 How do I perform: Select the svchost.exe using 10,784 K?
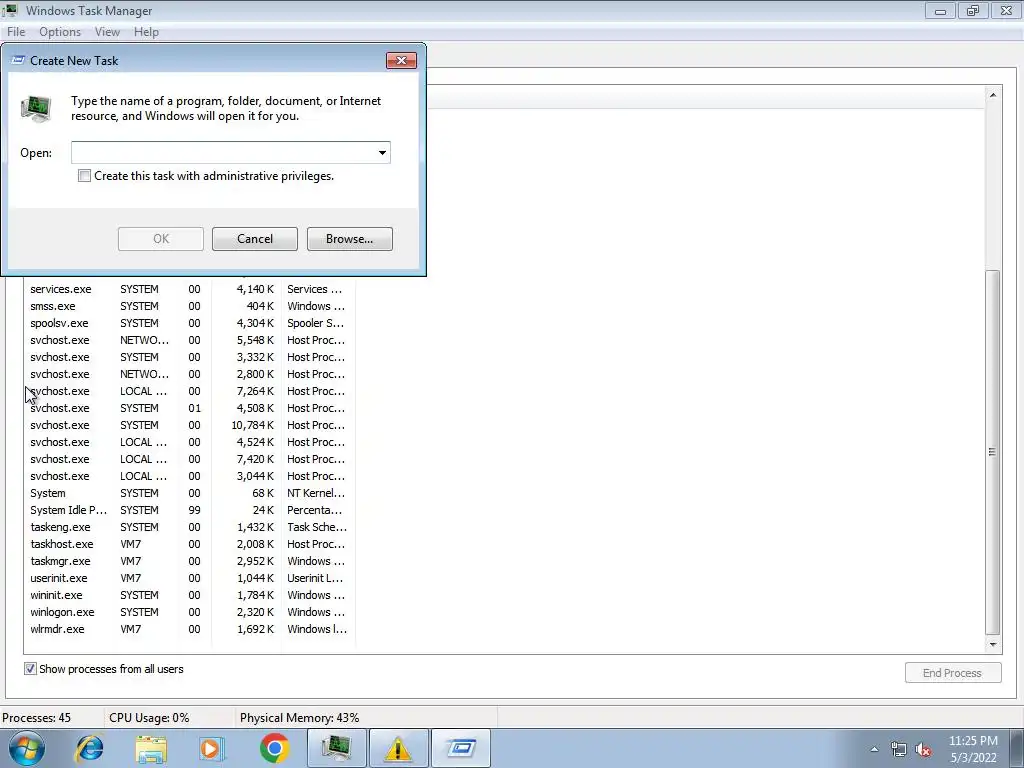click(x=189, y=425)
